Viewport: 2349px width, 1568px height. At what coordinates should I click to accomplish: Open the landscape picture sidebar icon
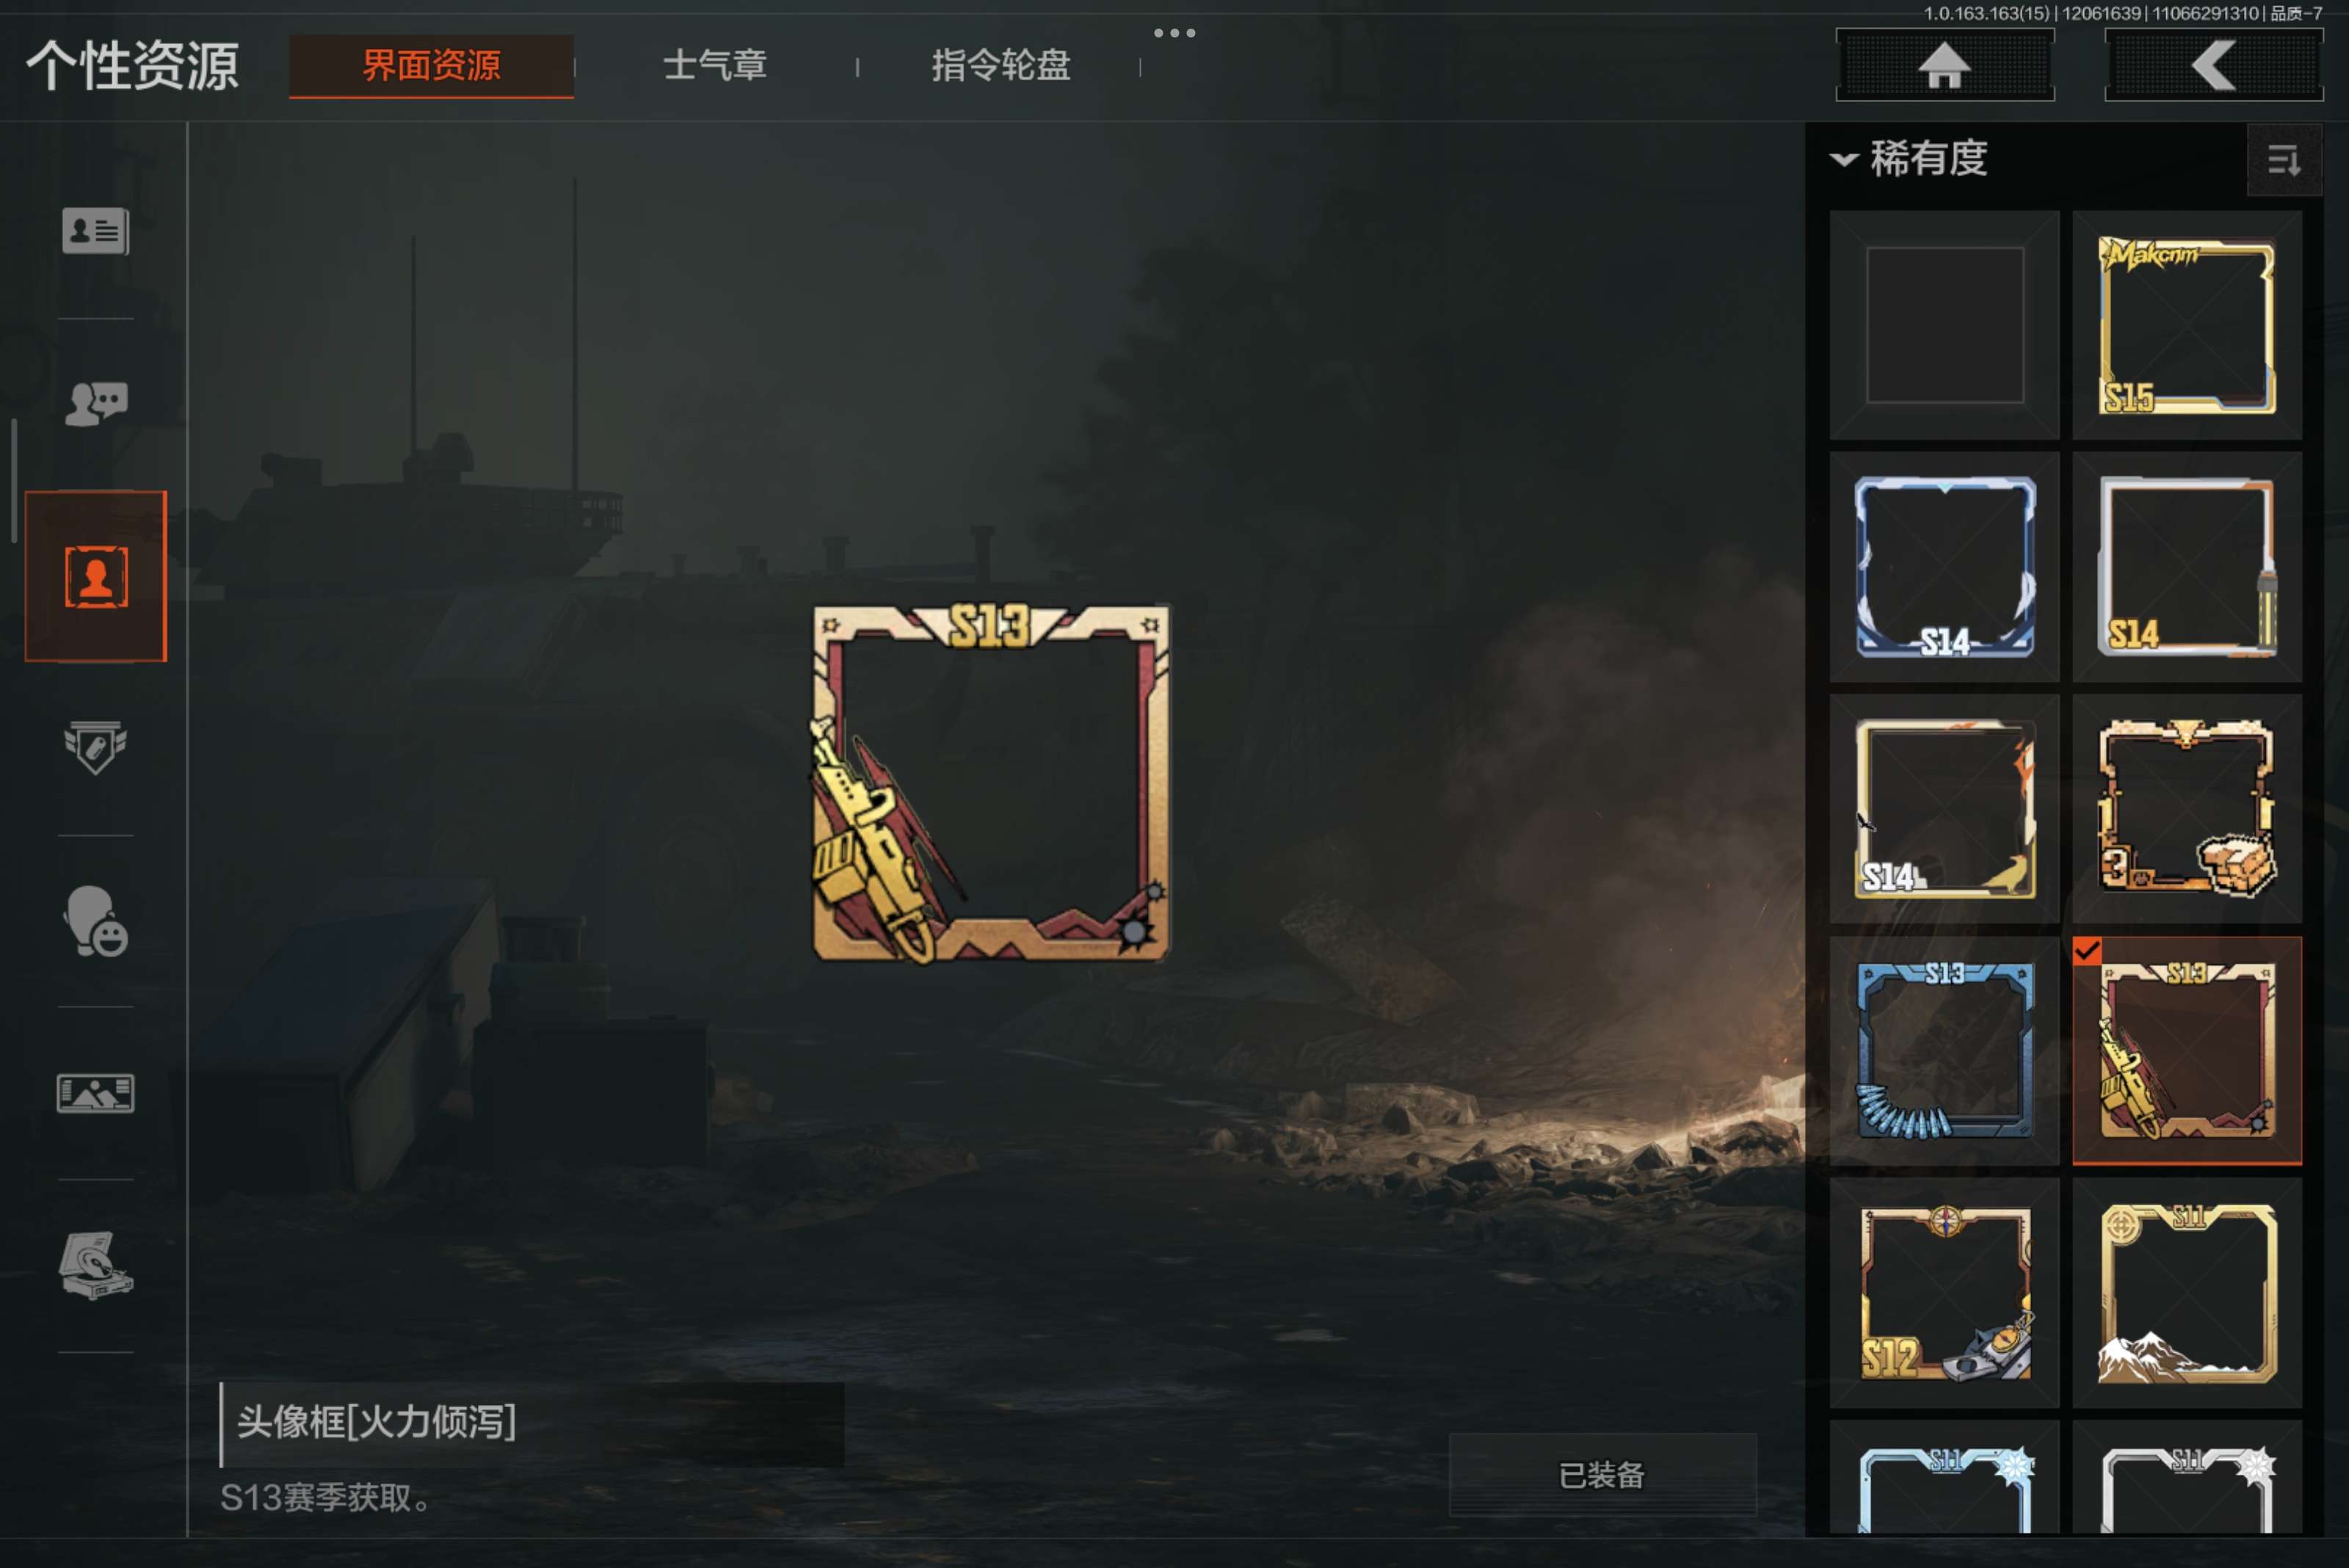(96, 1093)
